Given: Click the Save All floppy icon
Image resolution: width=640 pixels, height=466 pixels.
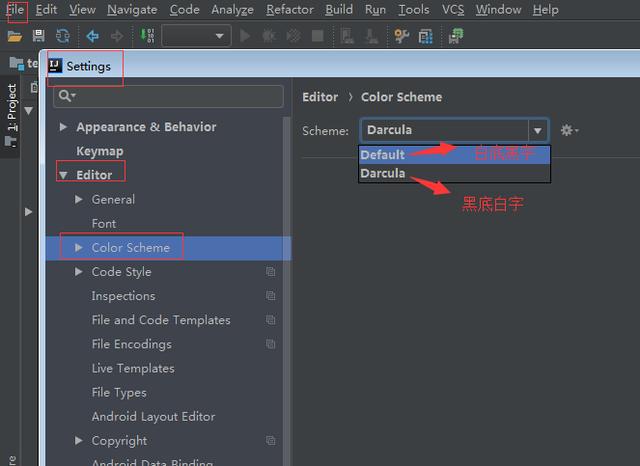Looking at the screenshot, I should coord(38,36).
